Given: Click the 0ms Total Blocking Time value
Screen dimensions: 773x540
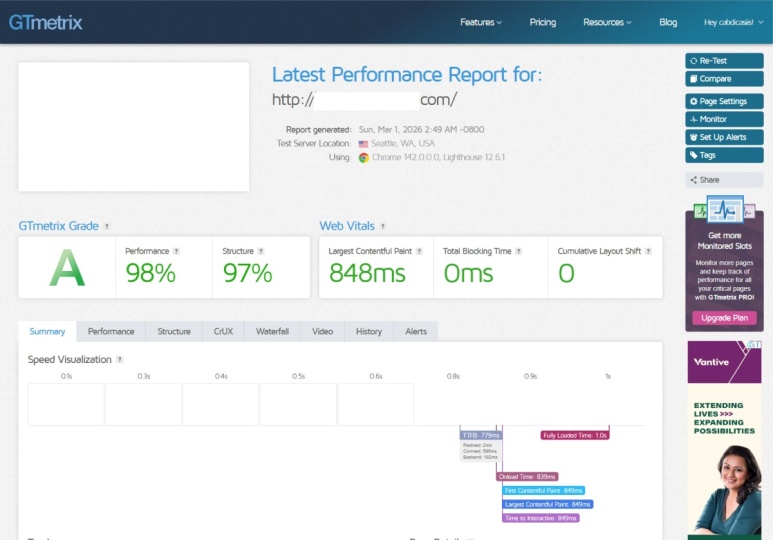Looking at the screenshot, I should click(x=468, y=273).
